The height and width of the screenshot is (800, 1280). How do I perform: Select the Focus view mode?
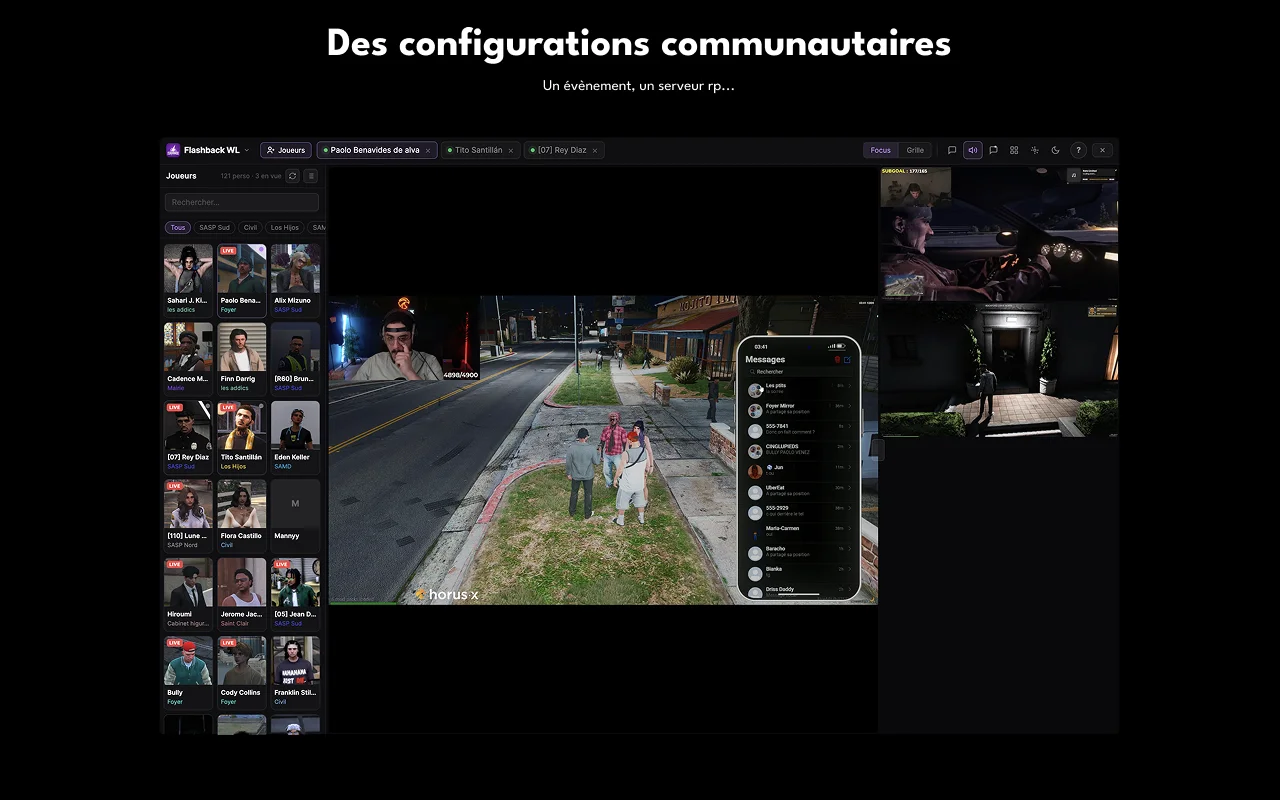click(881, 150)
